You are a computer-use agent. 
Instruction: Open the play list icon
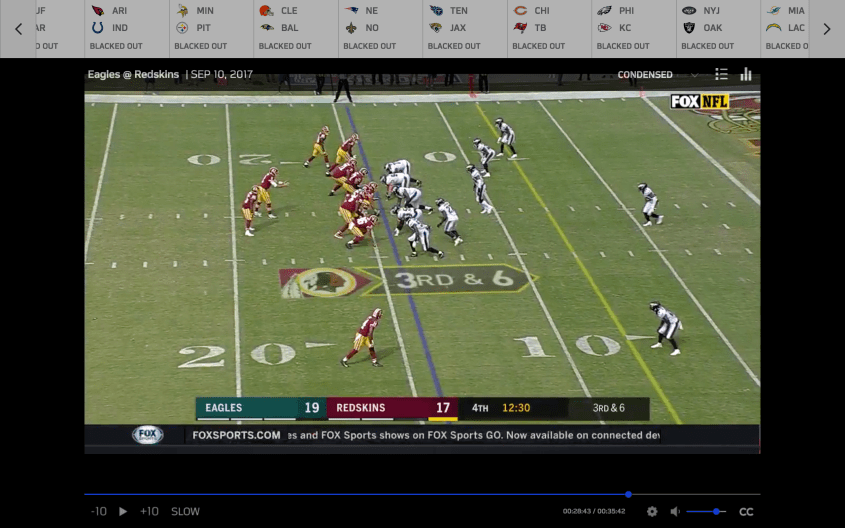[721, 74]
